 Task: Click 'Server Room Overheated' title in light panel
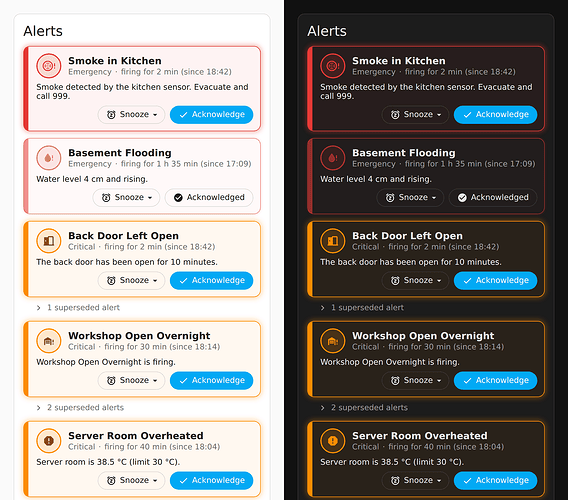[136, 436]
